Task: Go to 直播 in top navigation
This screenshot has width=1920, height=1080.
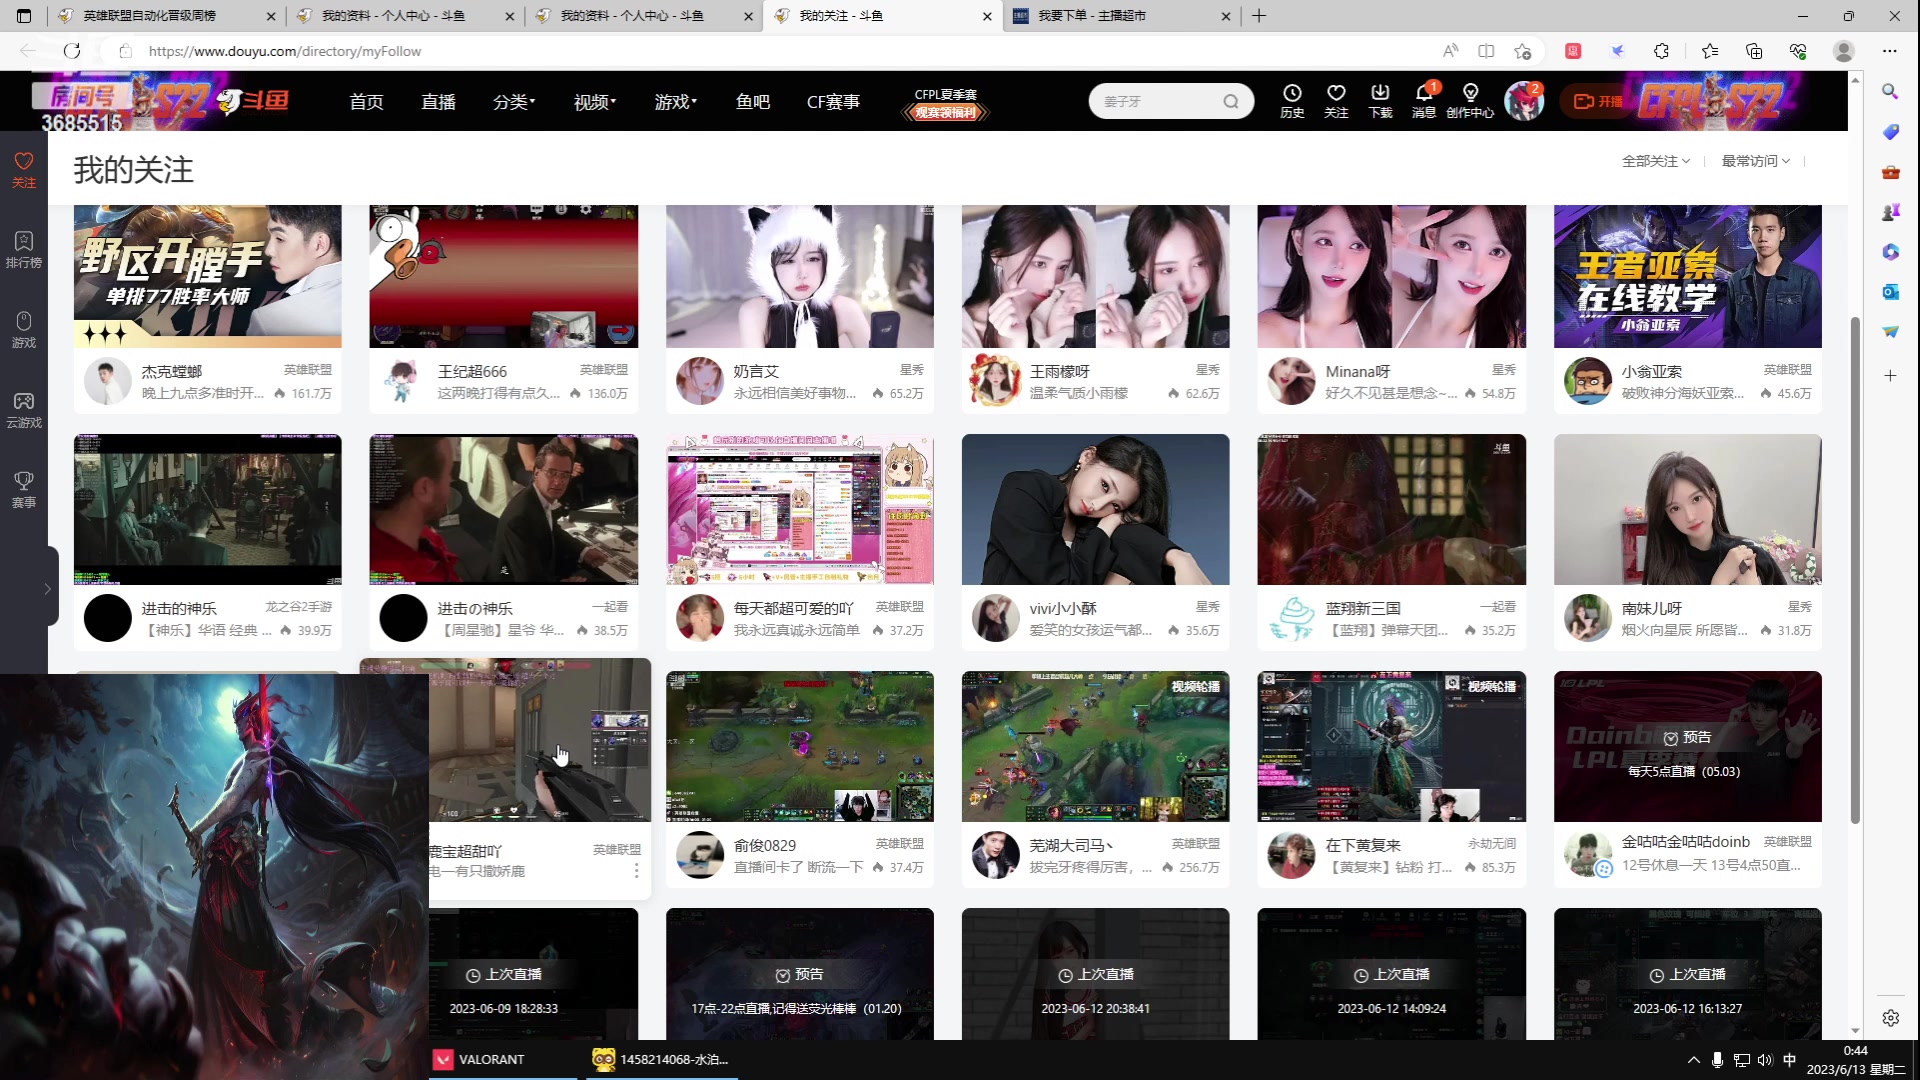Action: 438,101
